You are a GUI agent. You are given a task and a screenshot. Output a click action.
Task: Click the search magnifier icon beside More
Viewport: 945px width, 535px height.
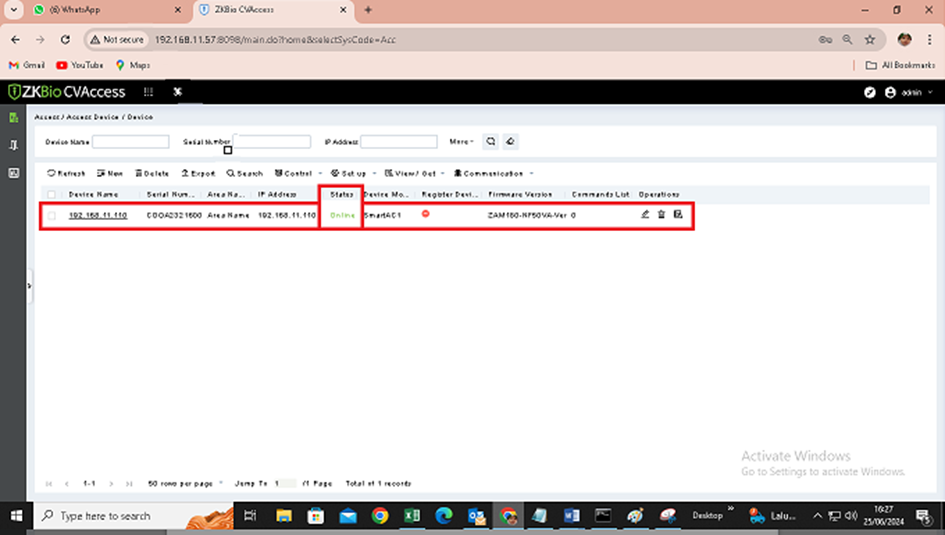[491, 142]
